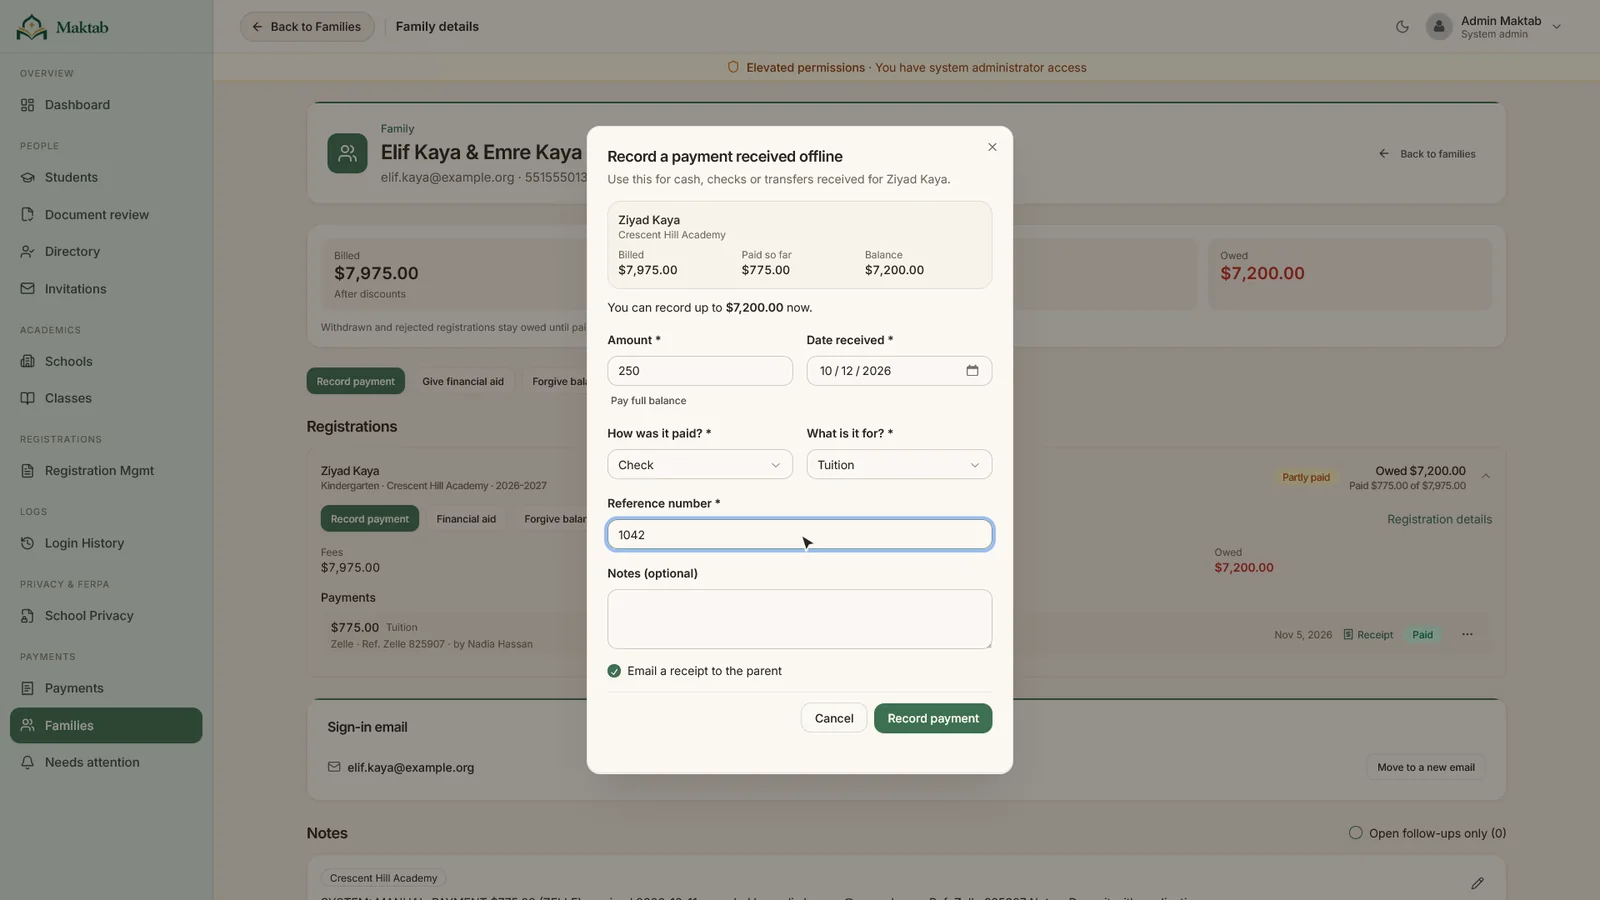Open Needs attention in sidebar
The height and width of the screenshot is (900, 1600).
[106, 762]
